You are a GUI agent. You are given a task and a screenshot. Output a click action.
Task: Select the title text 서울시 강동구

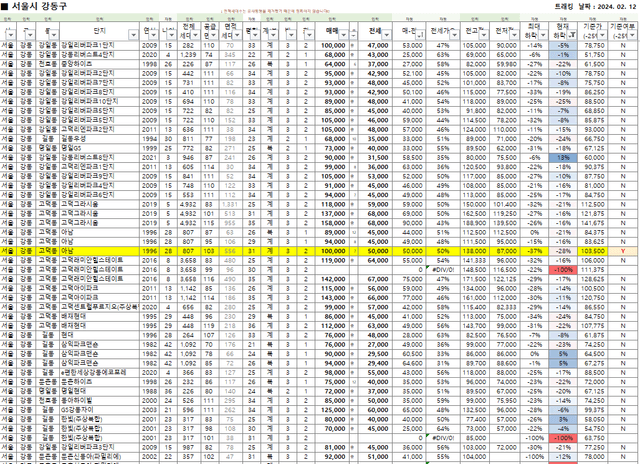39,6
